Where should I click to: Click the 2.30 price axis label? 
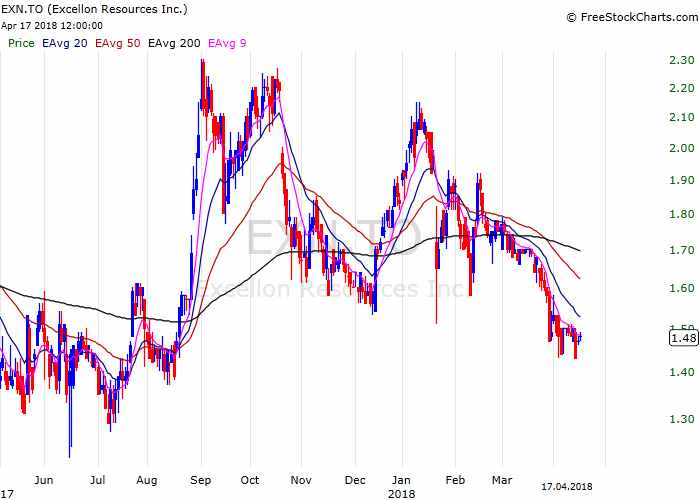click(x=679, y=62)
